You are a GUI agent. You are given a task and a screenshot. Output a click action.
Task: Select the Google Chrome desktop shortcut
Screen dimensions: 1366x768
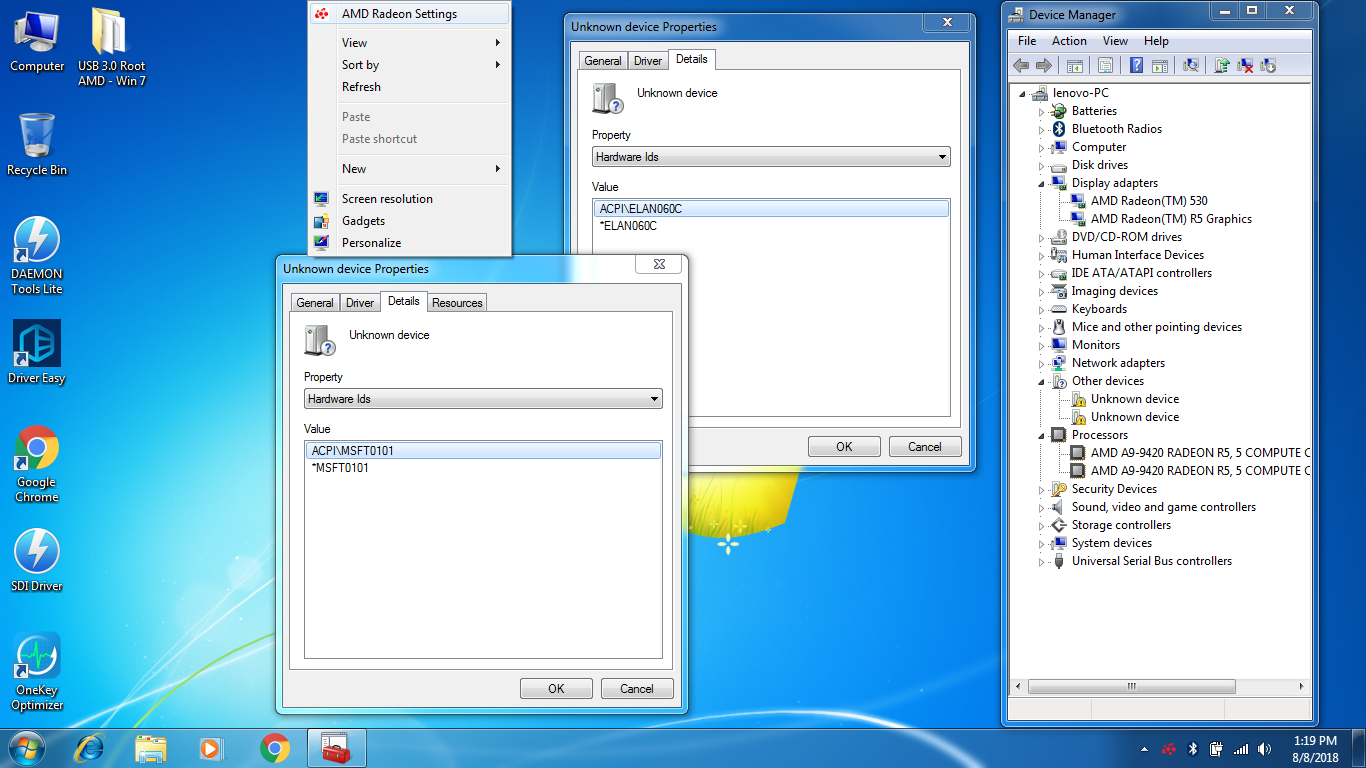pos(37,465)
